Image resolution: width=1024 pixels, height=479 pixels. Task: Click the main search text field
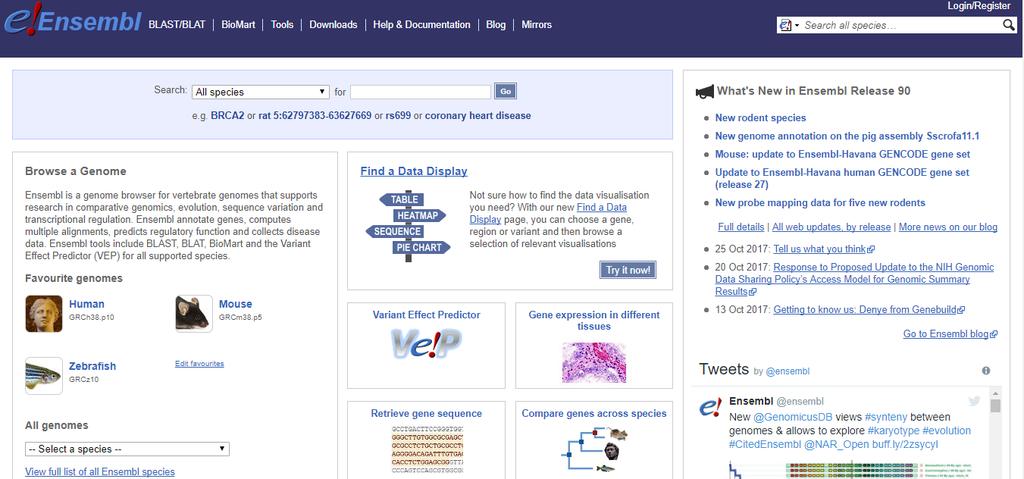[x=421, y=92]
